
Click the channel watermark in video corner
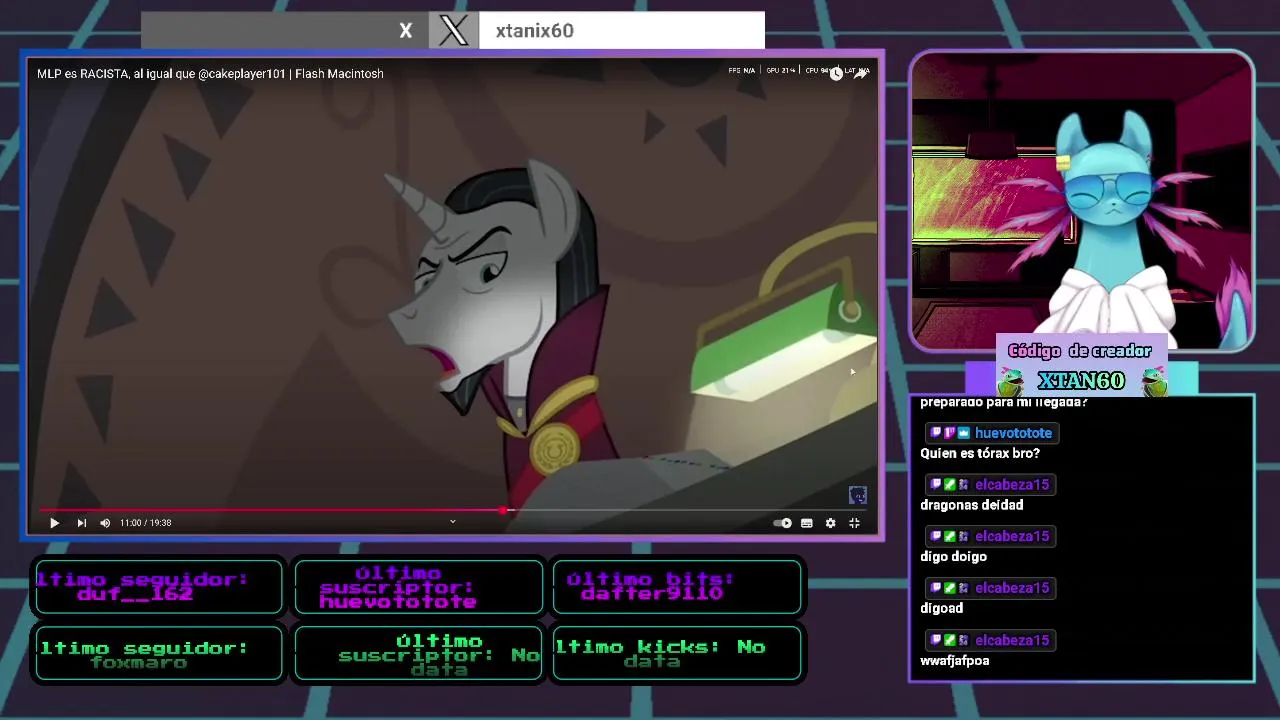tap(857, 495)
